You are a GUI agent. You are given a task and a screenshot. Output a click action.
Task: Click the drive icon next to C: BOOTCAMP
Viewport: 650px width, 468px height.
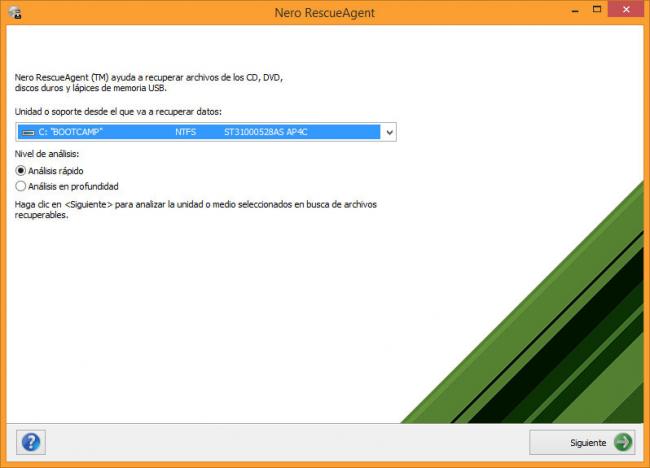pos(29,133)
